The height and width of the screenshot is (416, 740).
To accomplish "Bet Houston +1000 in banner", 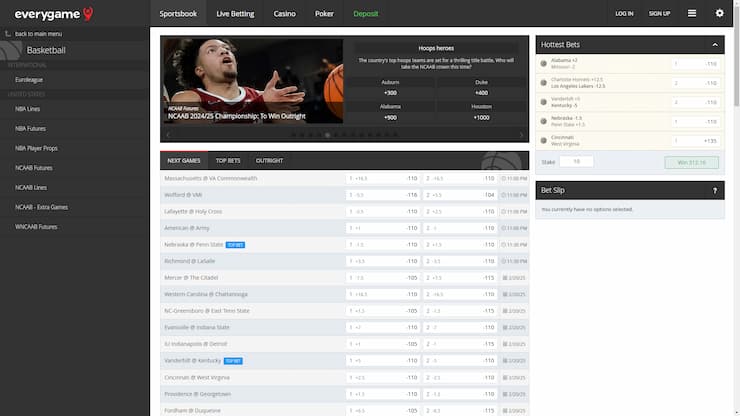I will (x=481, y=113).
